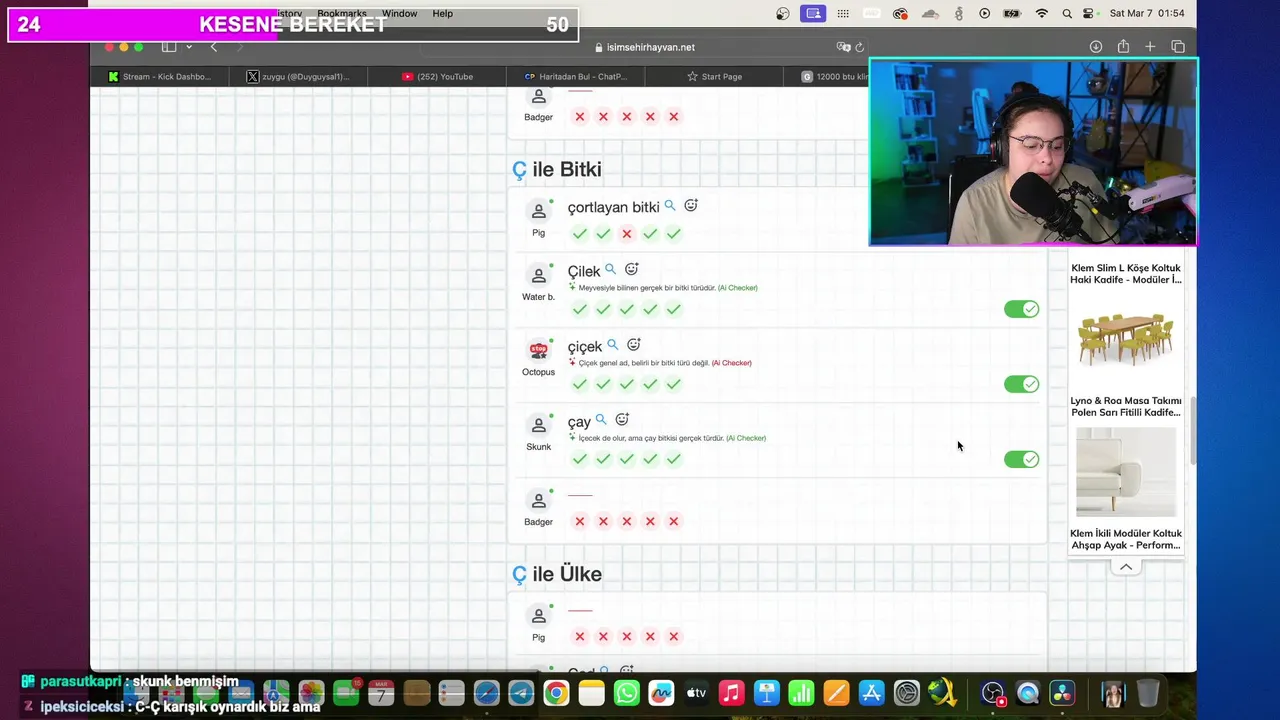Click the magnifier icon beside çay

[x=601, y=420]
